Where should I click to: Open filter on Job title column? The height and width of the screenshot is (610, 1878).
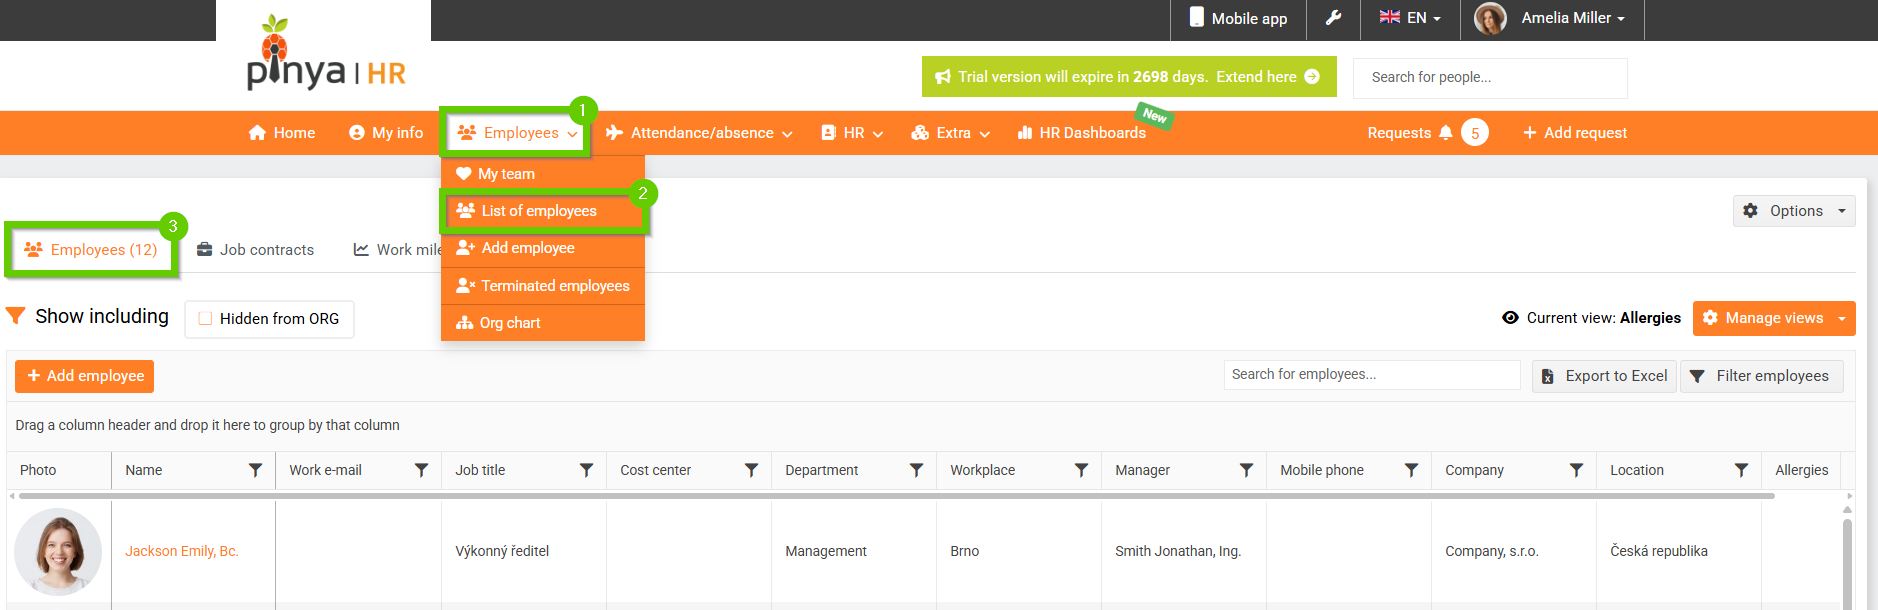[586, 470]
